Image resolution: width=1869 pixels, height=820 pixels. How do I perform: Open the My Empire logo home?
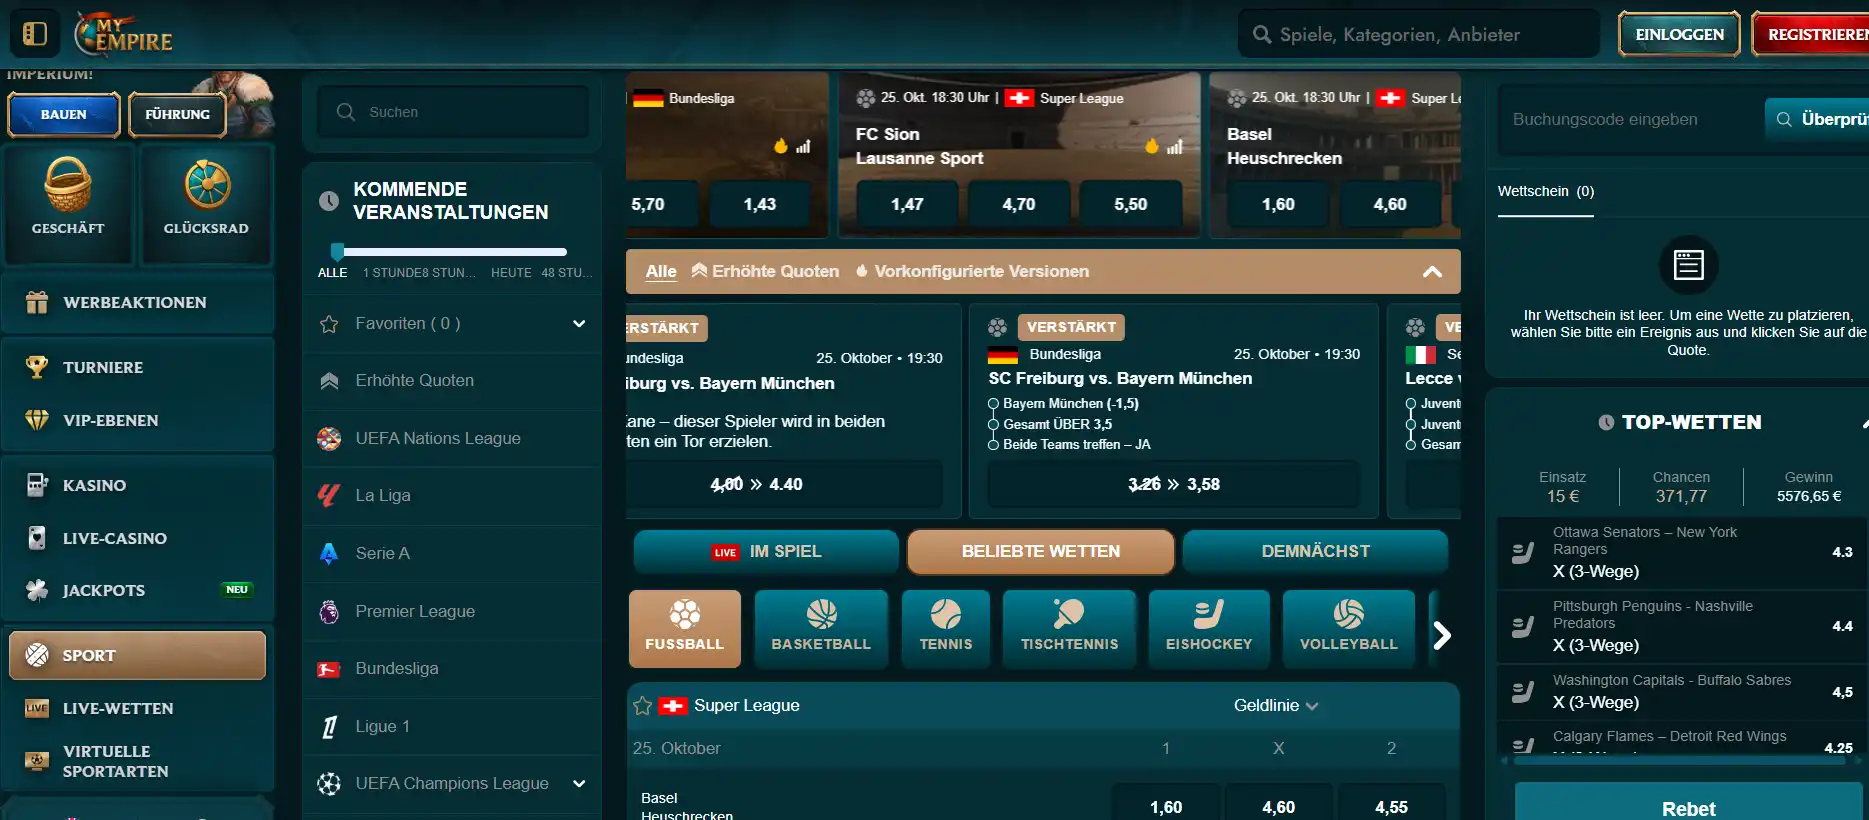pyautogui.click(x=123, y=34)
